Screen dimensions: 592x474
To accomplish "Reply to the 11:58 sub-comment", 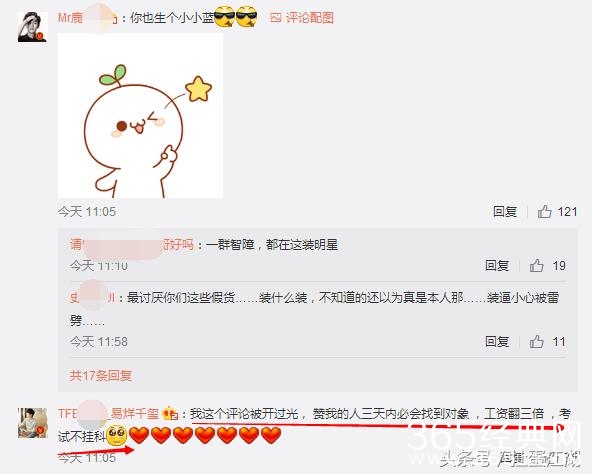I will (497, 342).
